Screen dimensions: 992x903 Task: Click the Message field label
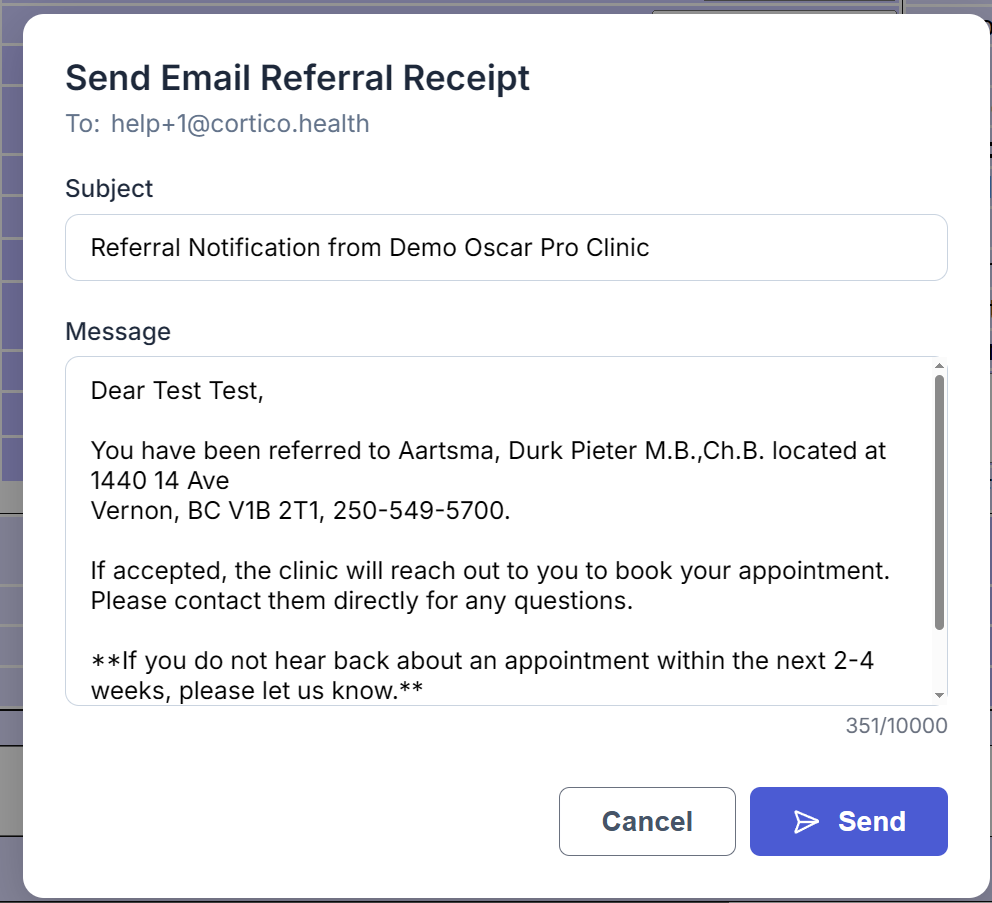[x=118, y=331]
